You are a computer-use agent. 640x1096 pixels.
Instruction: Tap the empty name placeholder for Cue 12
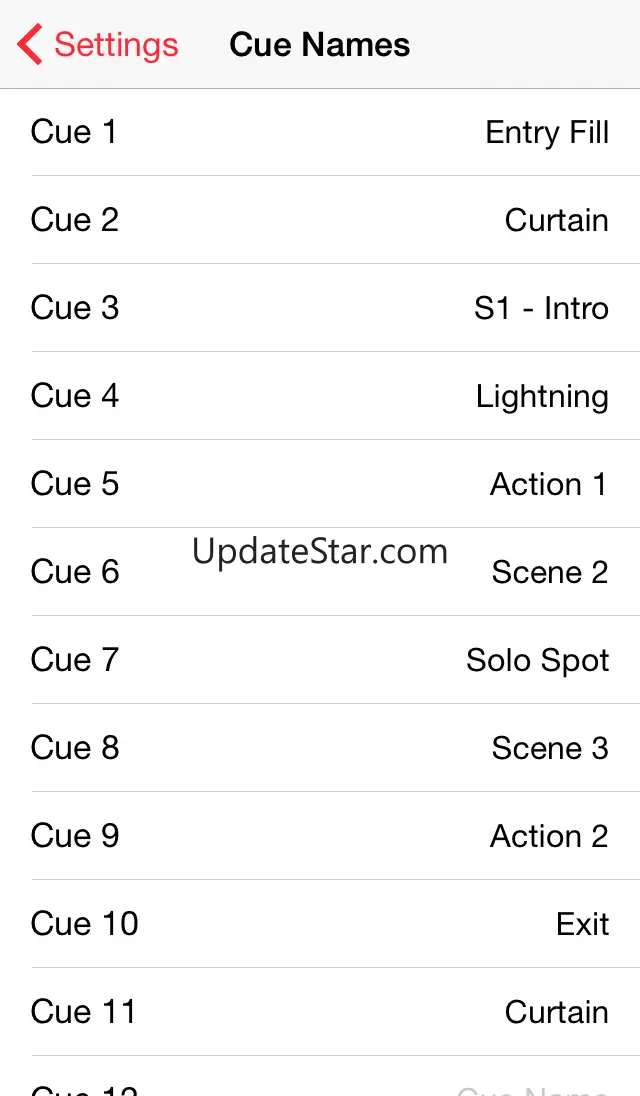[532, 1090]
